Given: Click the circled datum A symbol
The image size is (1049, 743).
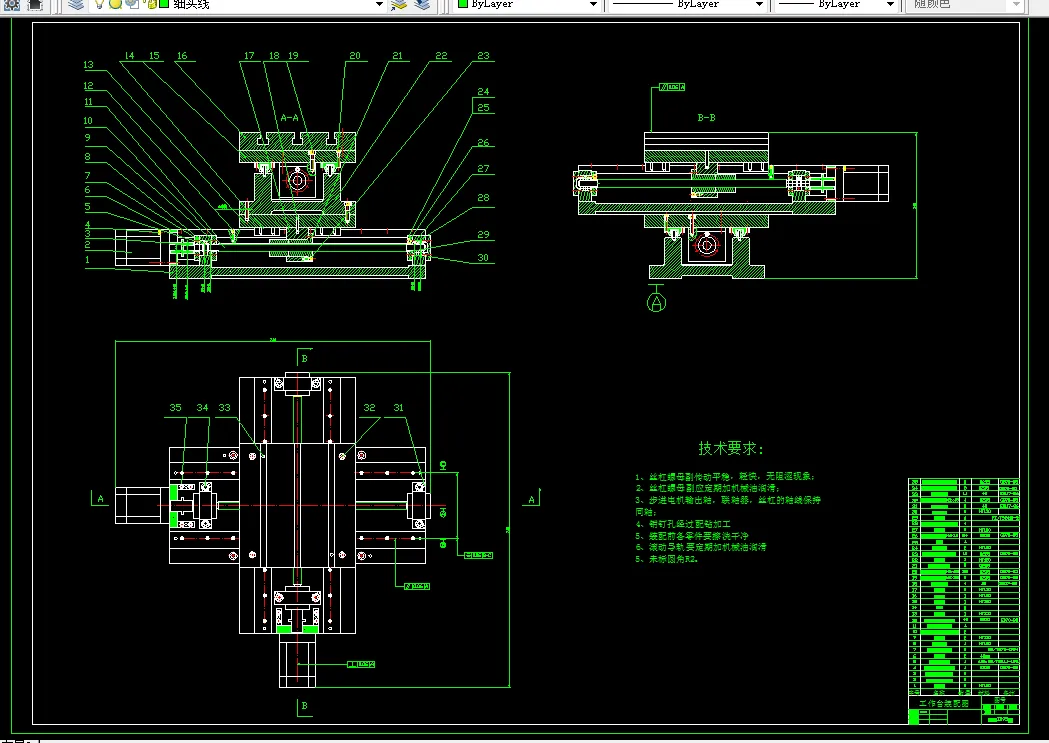Looking at the screenshot, I should (656, 301).
